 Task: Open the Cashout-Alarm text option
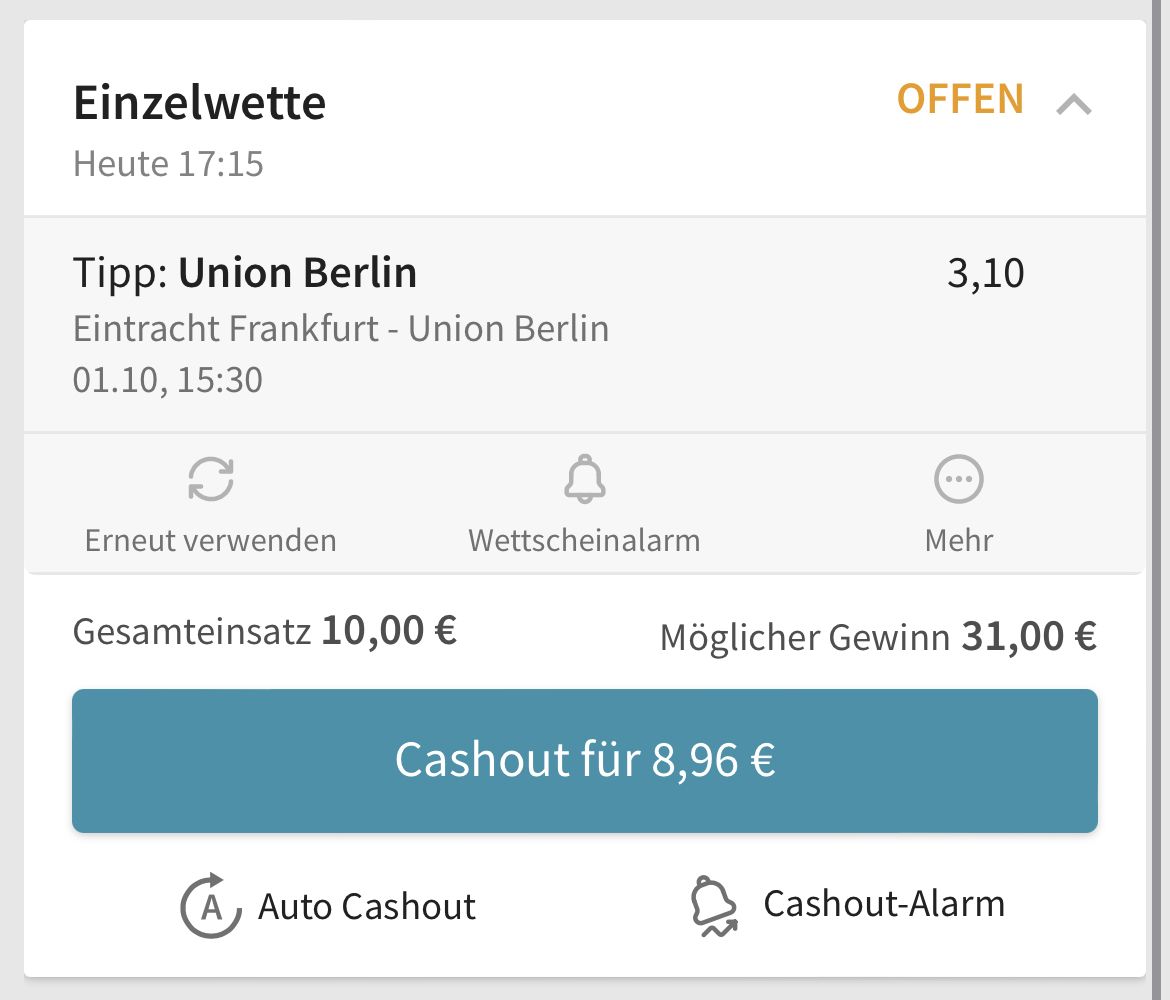pos(883,904)
